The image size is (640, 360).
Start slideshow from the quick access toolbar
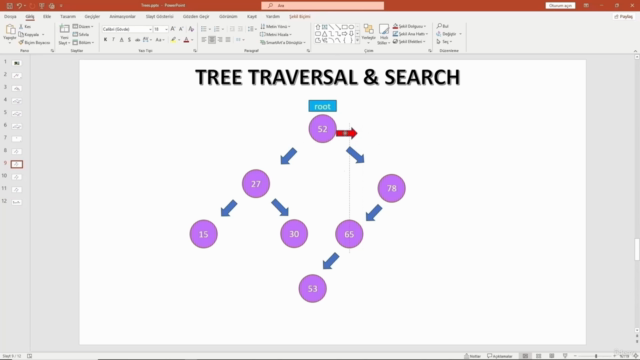pyautogui.click(x=42, y=6)
